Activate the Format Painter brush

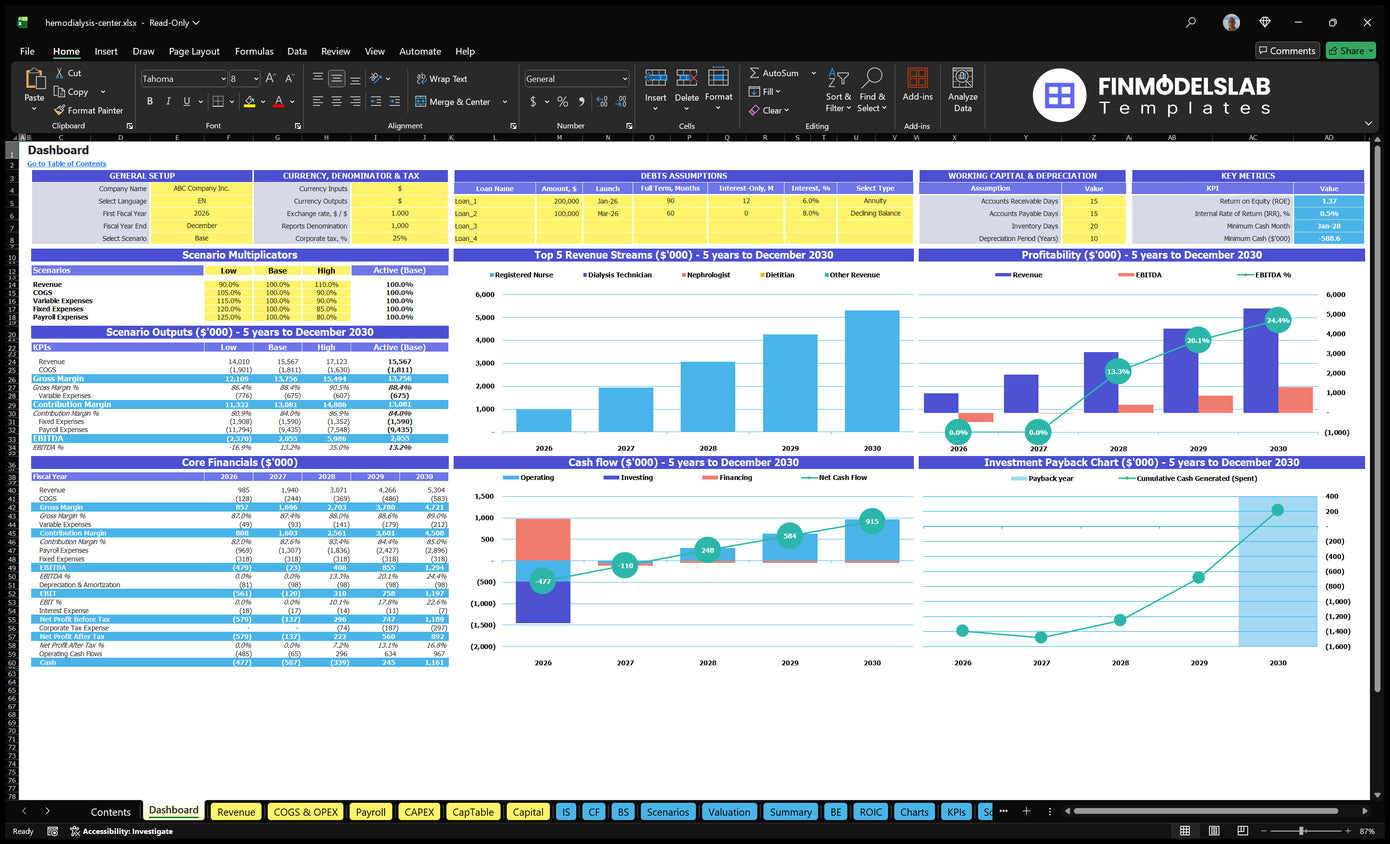pyautogui.click(x=60, y=110)
